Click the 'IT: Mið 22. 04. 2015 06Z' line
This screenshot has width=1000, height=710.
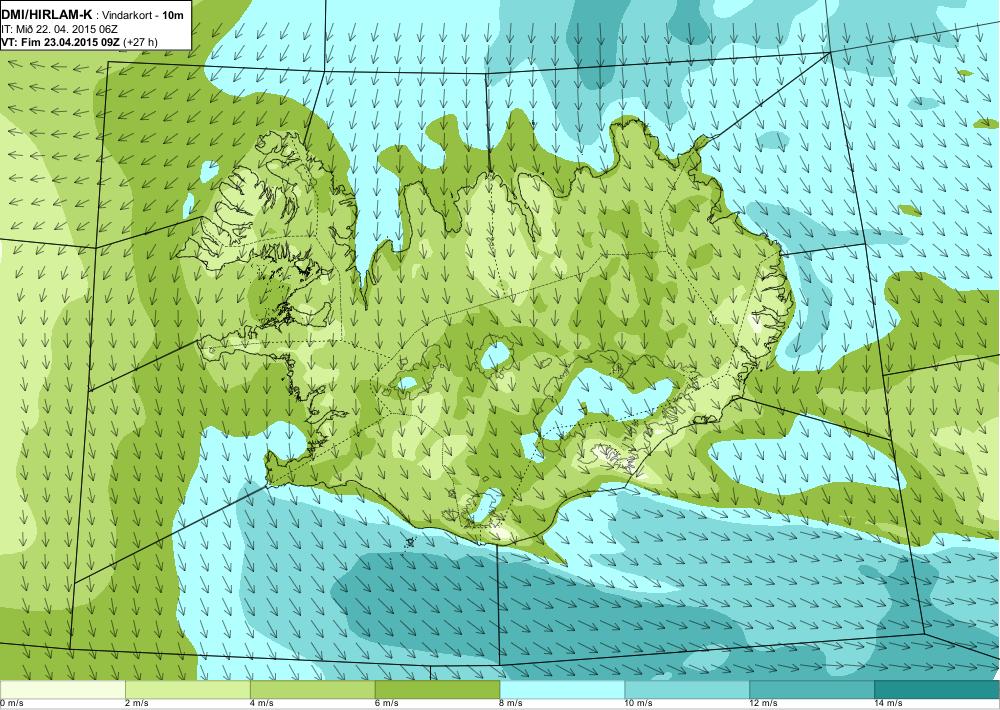pyautogui.click(x=59, y=29)
